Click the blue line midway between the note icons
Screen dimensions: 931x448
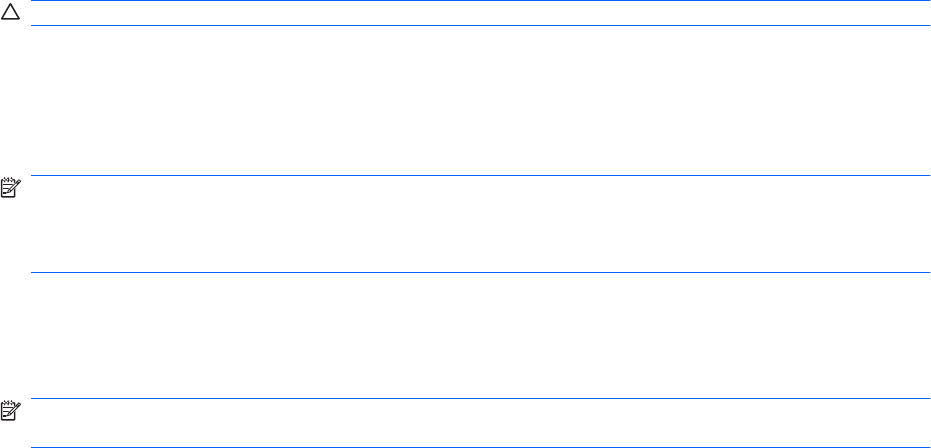[480, 272]
